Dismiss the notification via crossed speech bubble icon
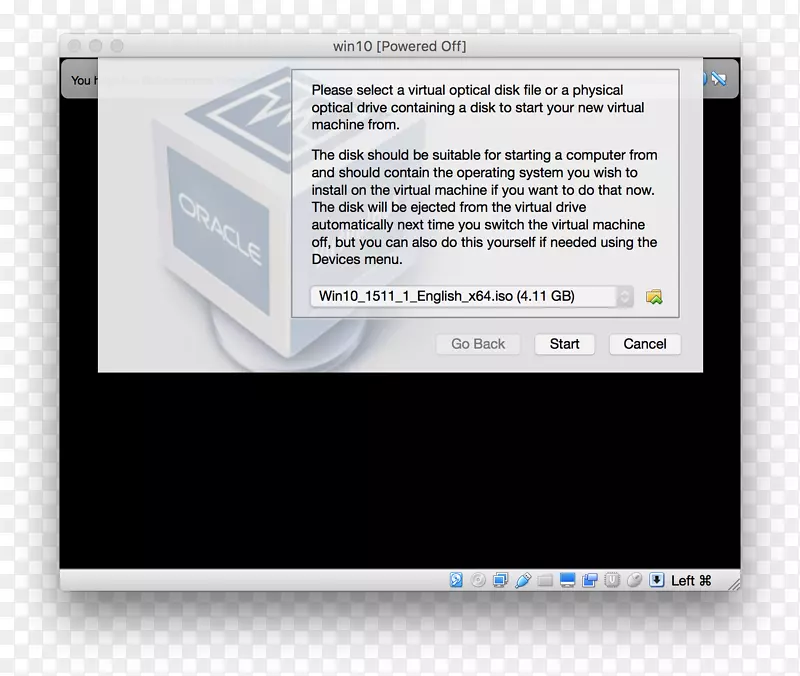 719,79
